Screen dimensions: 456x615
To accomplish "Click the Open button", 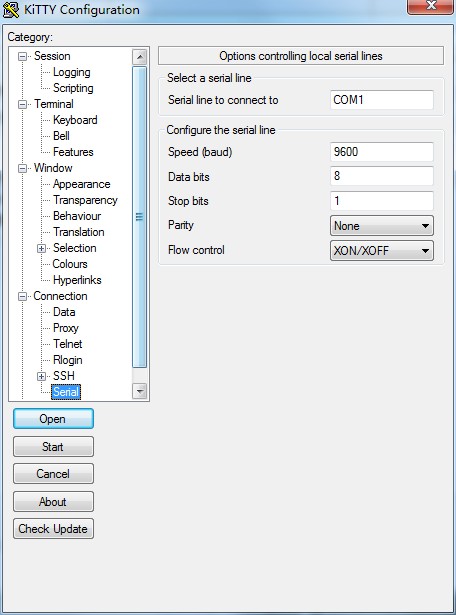I will coord(53,419).
